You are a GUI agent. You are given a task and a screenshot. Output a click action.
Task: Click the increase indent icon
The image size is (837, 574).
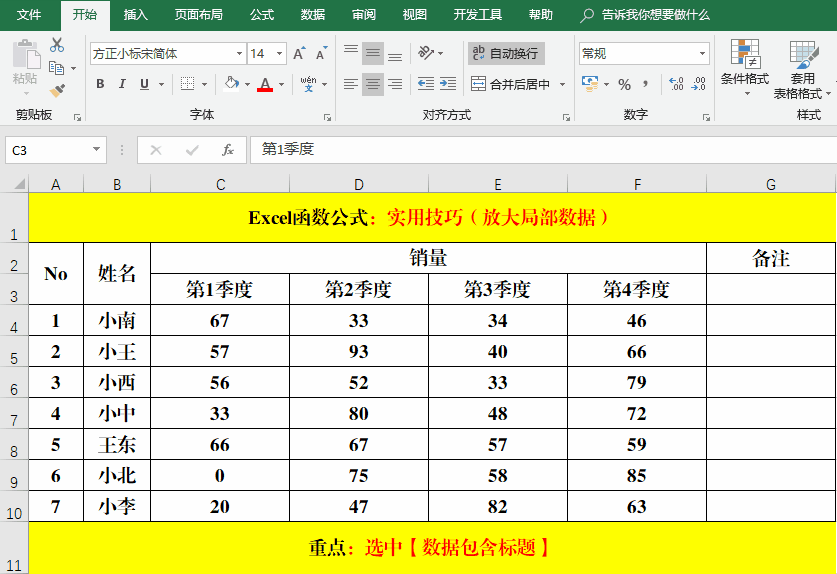click(x=449, y=85)
